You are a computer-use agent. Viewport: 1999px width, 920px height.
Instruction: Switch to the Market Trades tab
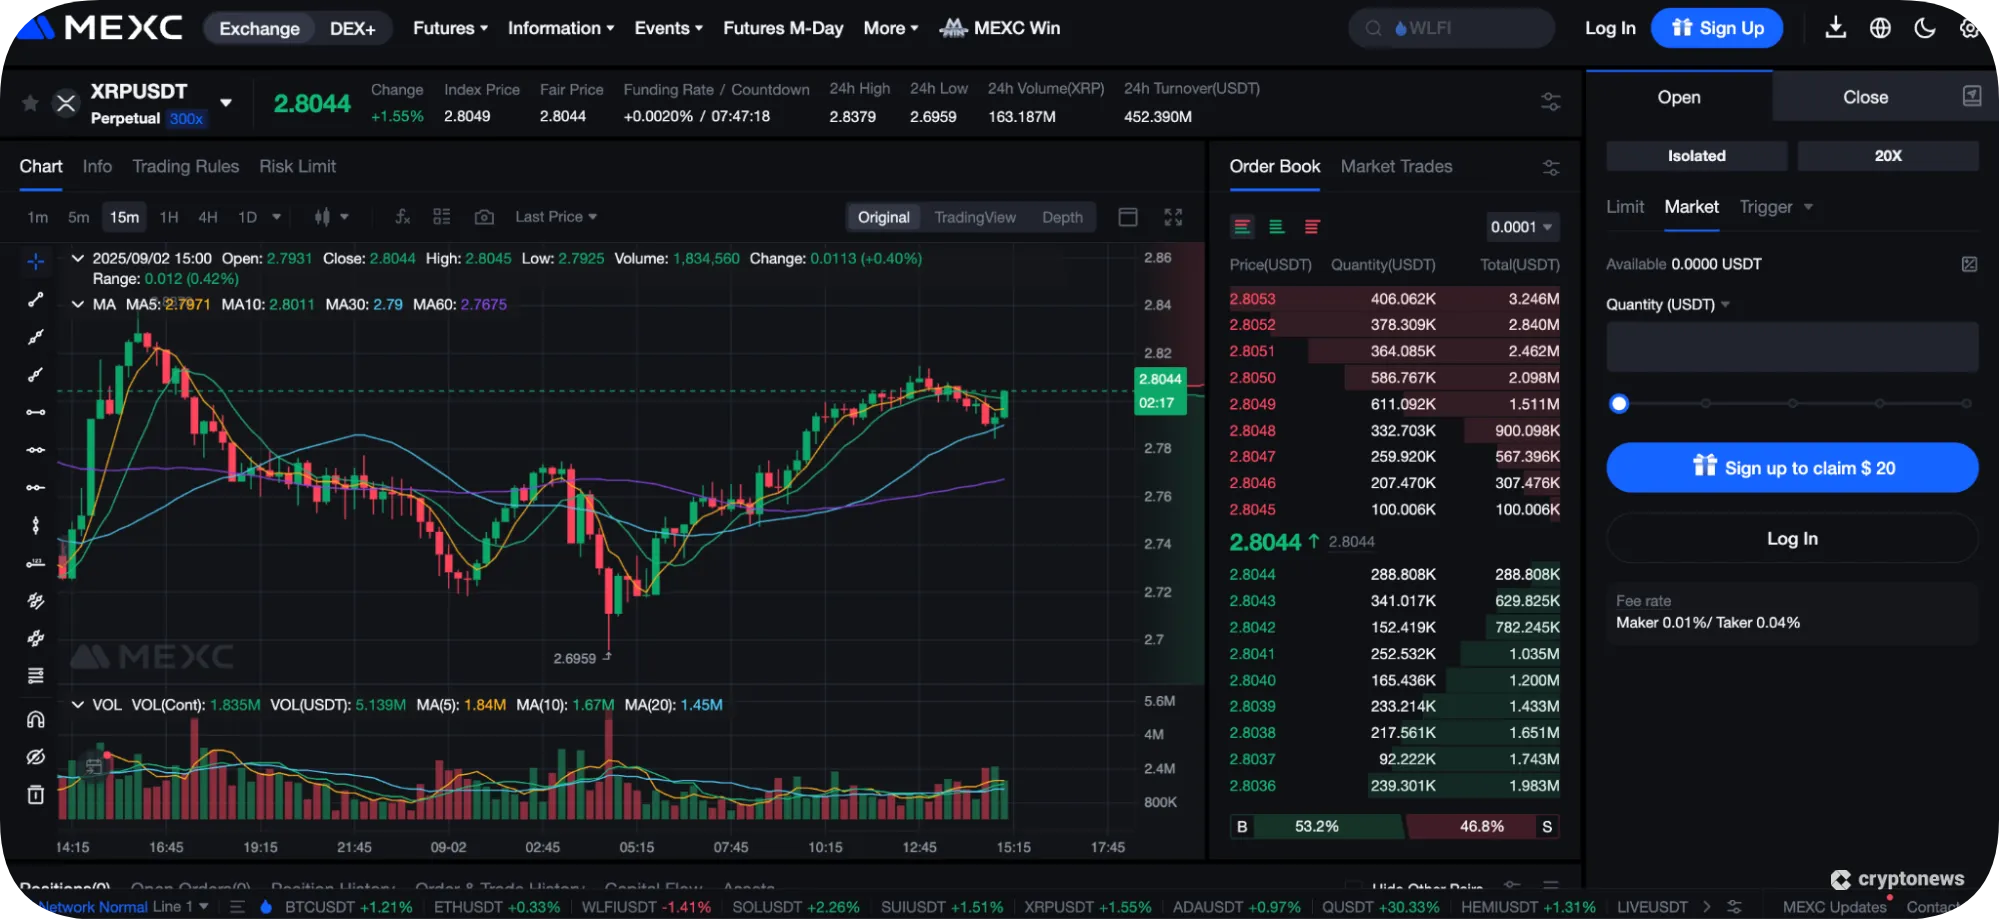tap(1396, 166)
